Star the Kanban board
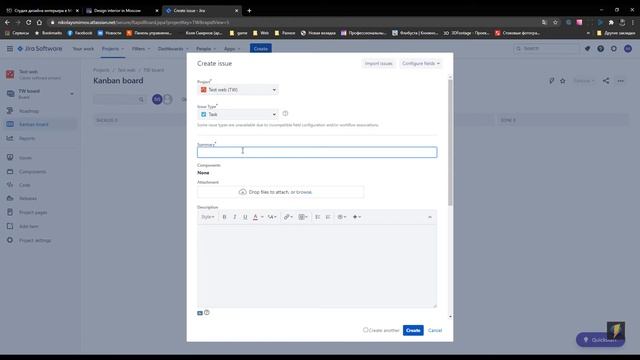 (x=563, y=81)
